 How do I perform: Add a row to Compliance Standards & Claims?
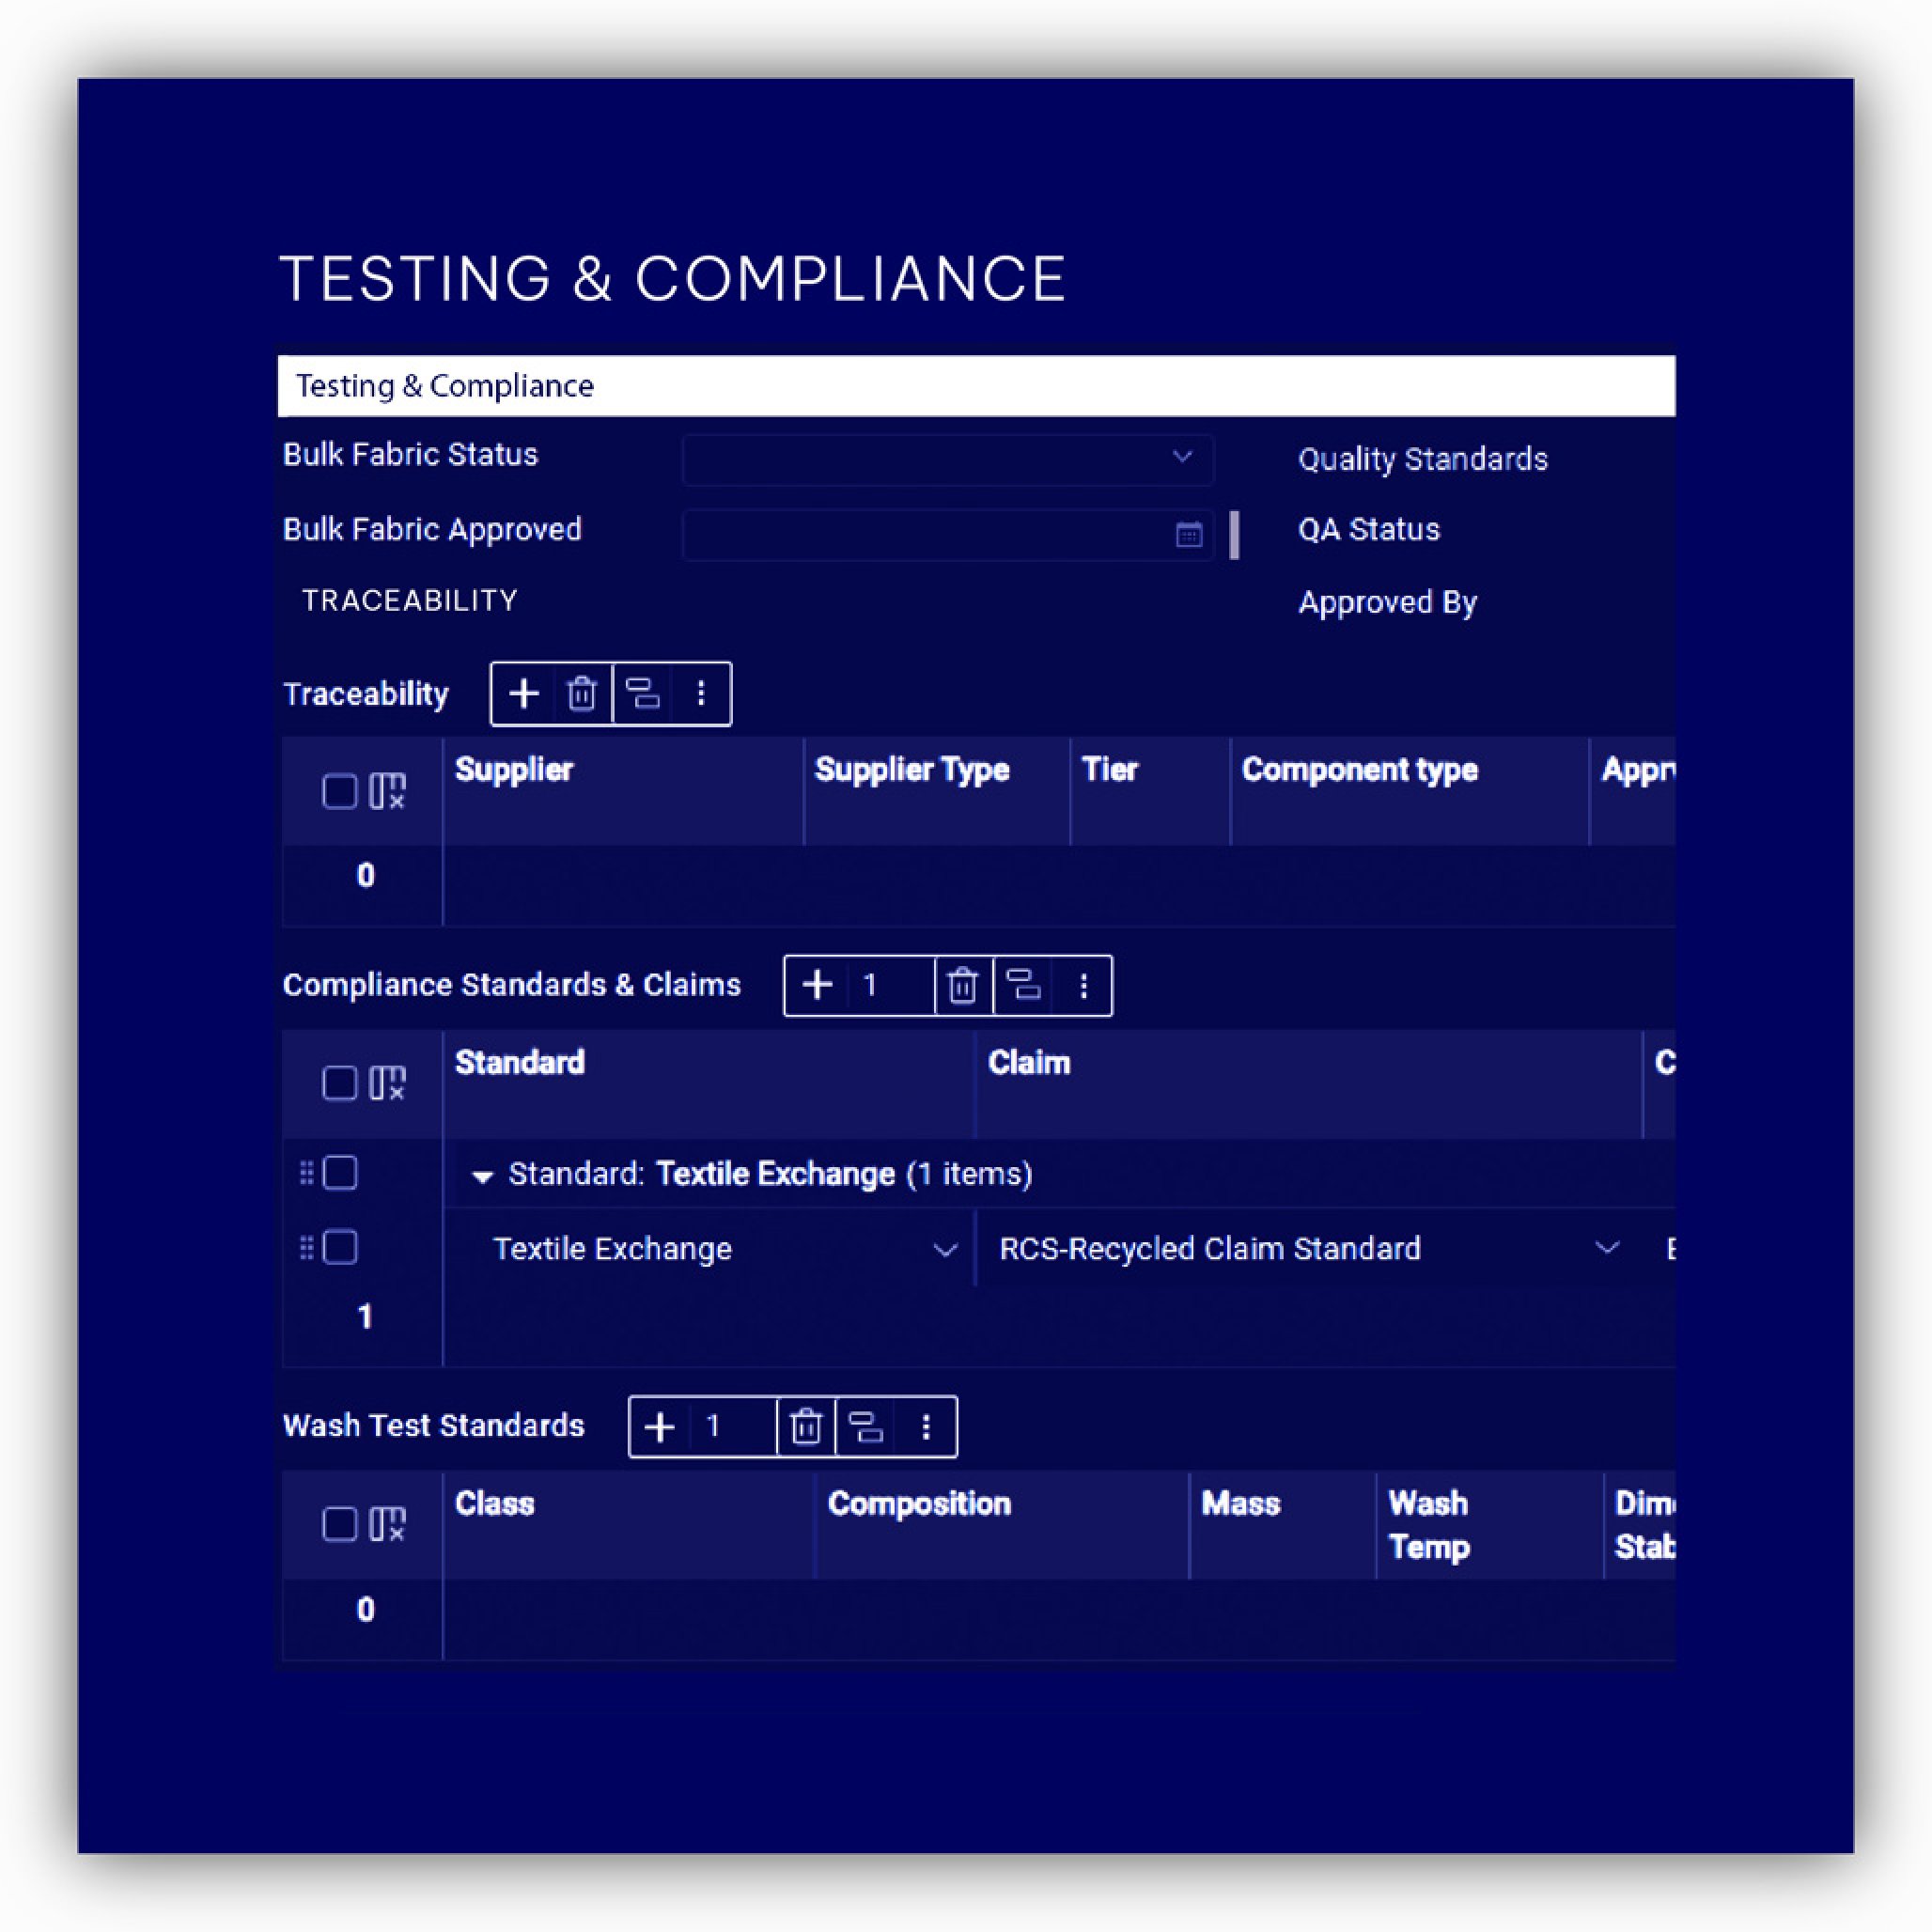pyautogui.click(x=818, y=986)
